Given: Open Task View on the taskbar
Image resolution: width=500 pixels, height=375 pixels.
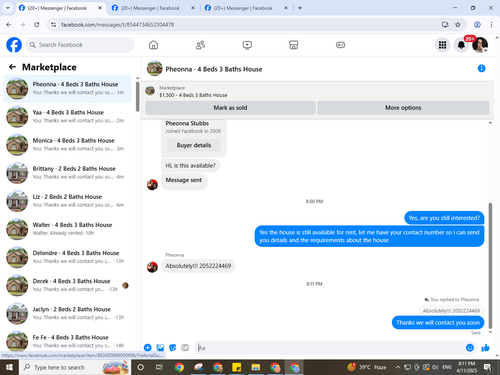Looking at the screenshot, I should tap(159, 367).
